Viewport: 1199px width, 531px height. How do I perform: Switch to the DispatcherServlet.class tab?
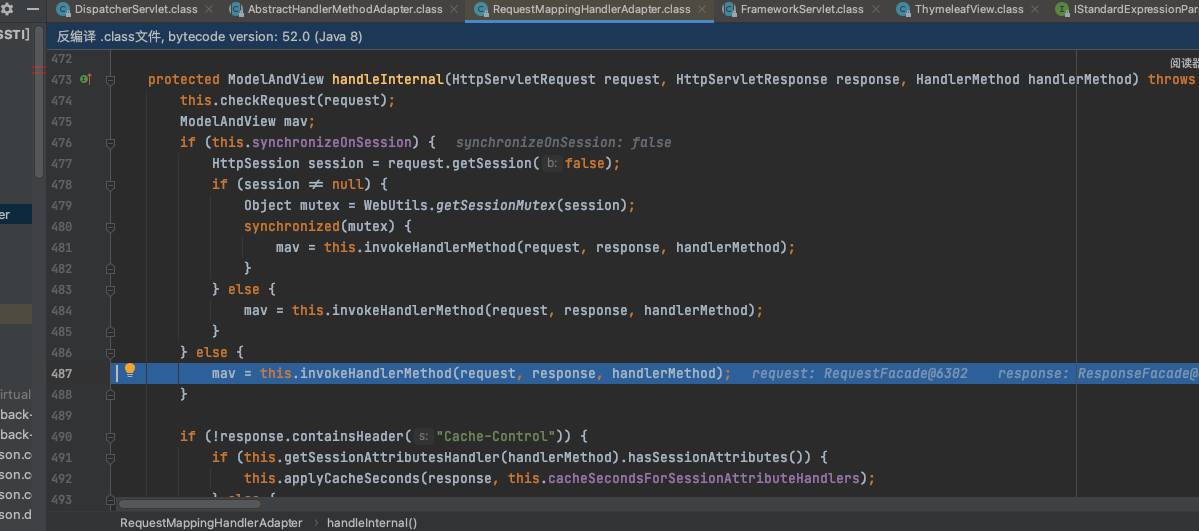point(135,10)
